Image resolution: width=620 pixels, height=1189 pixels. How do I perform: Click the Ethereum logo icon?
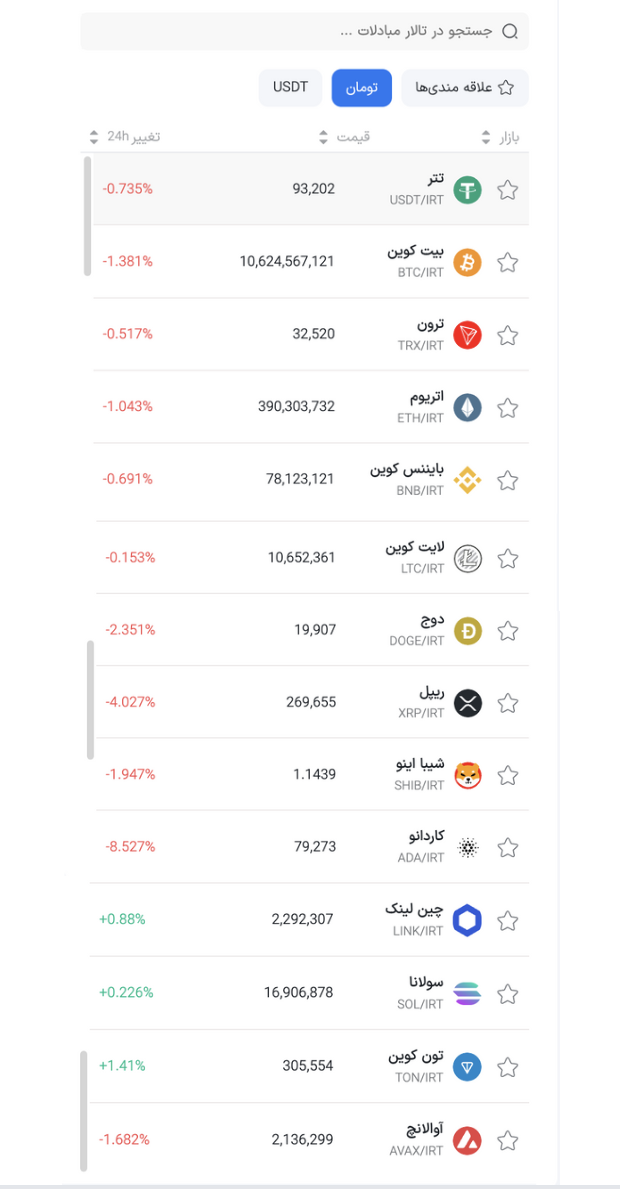(466, 407)
